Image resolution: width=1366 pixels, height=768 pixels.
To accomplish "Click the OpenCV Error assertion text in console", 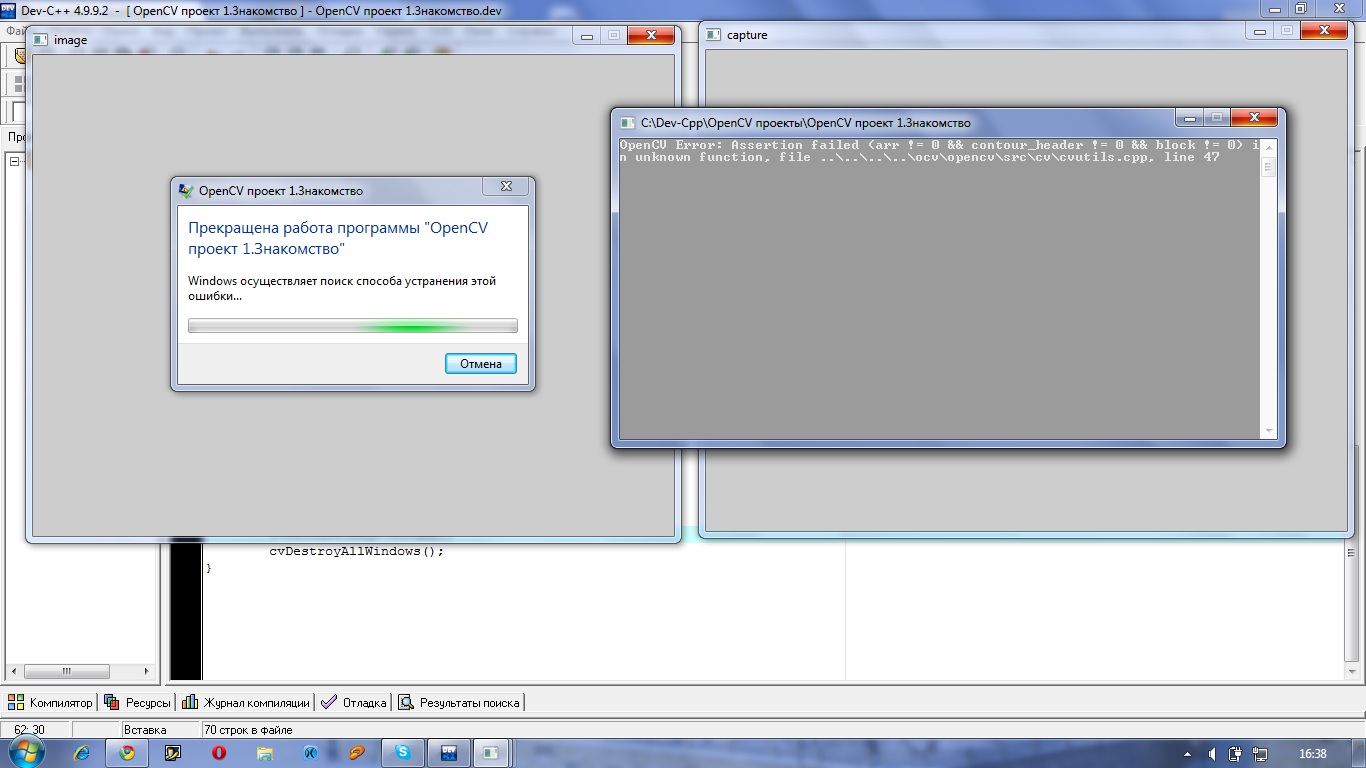I will 939,151.
